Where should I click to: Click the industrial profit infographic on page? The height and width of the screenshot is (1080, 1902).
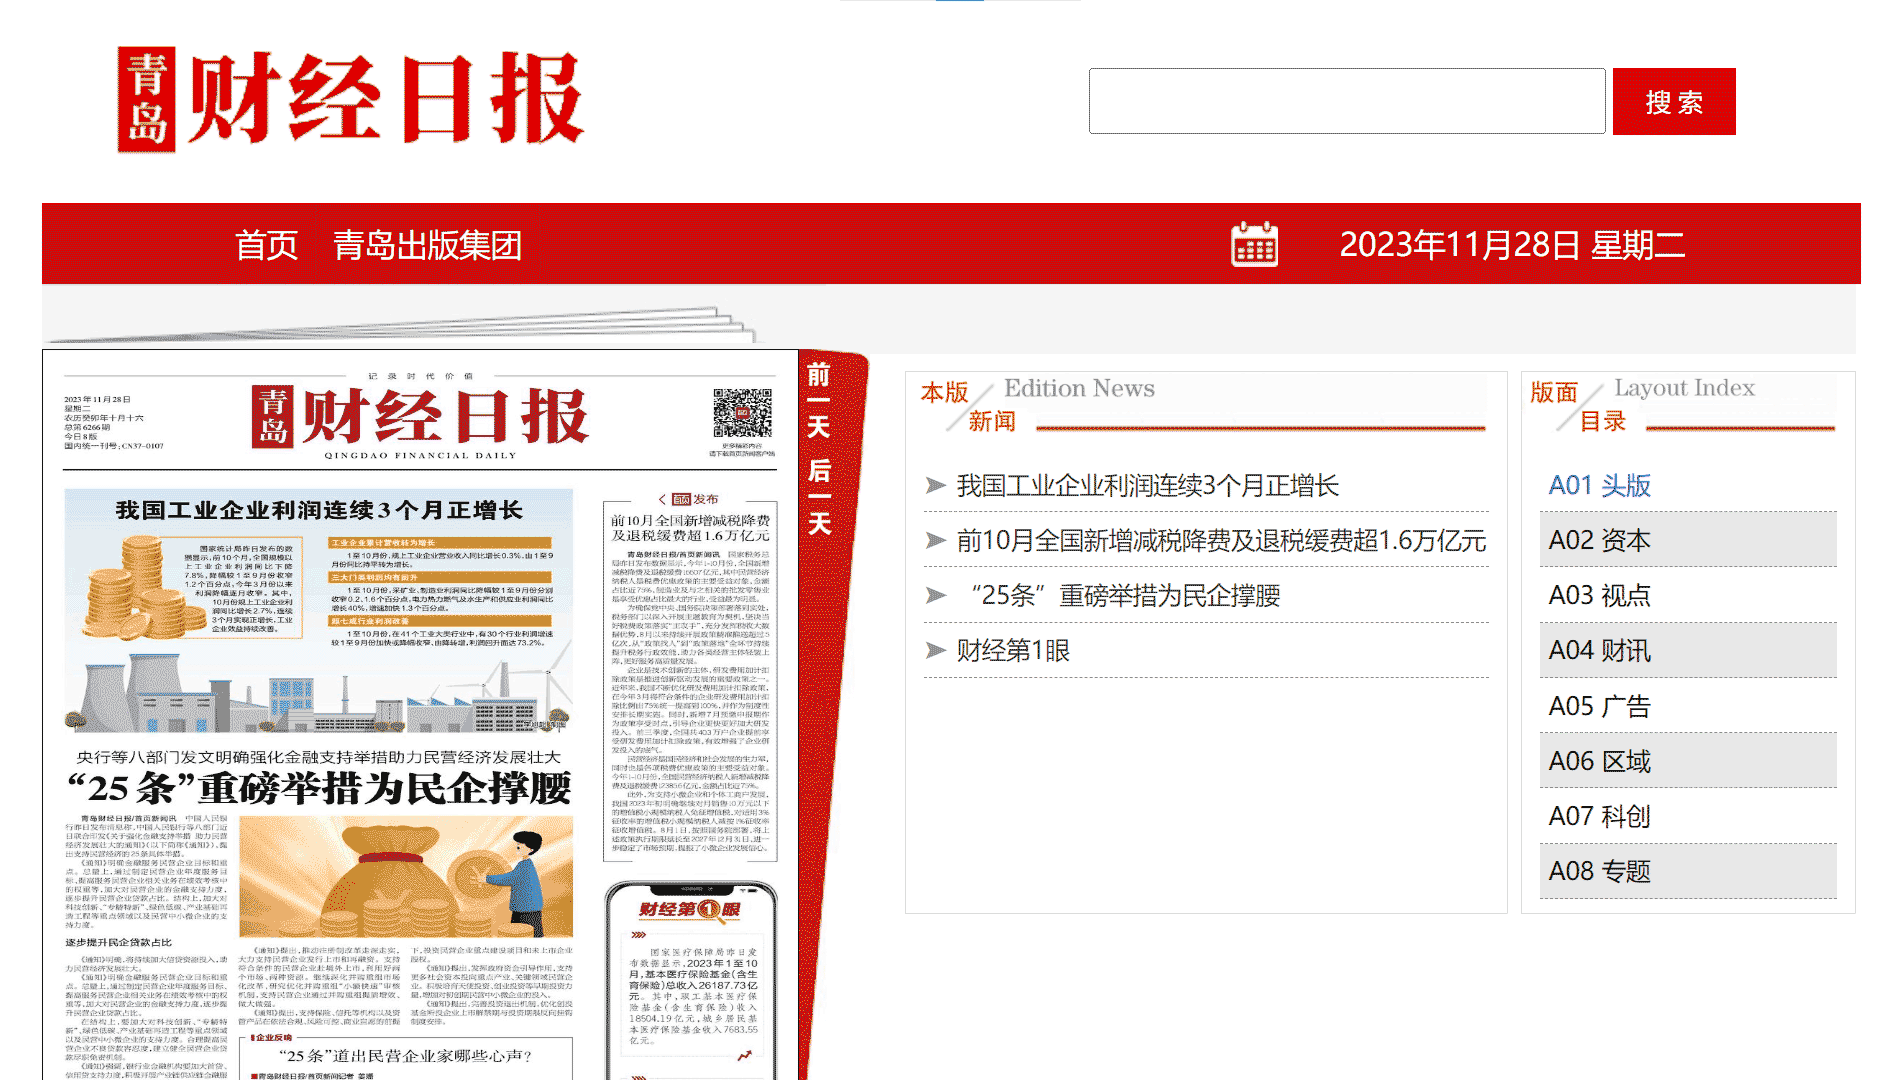pos(318,610)
